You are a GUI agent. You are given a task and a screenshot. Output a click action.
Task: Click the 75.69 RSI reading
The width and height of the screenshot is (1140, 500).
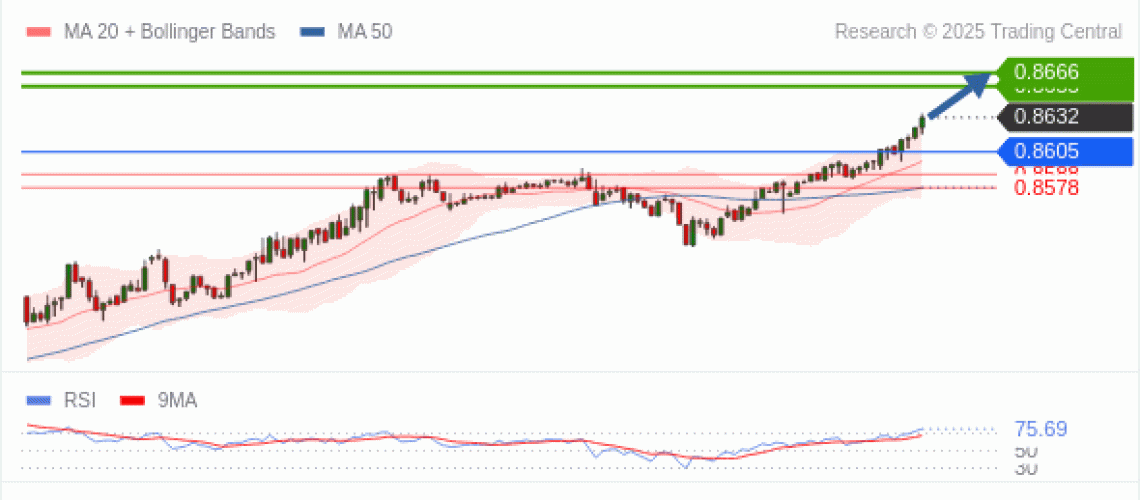click(x=1040, y=429)
